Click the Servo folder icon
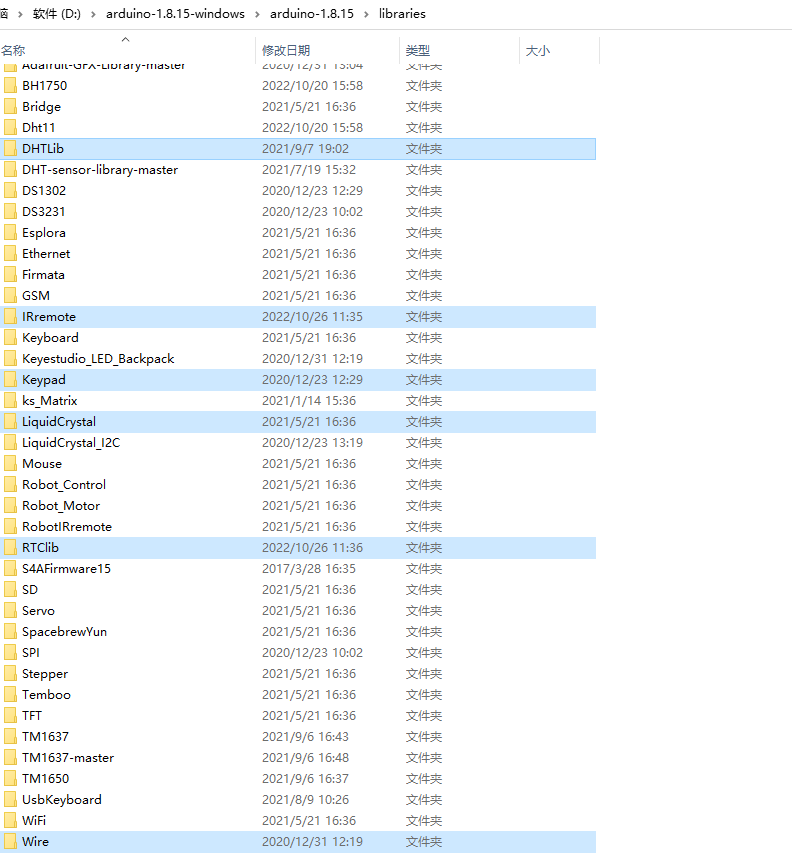 tap(10, 611)
